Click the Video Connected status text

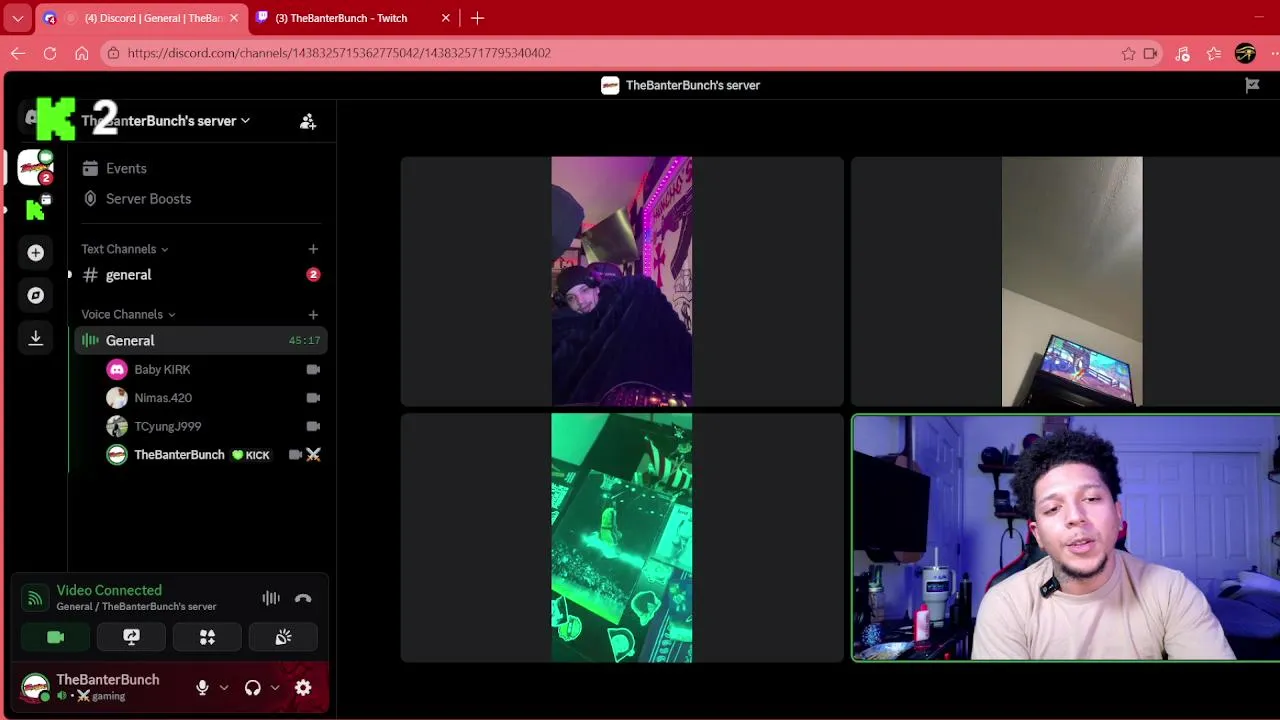pyautogui.click(x=109, y=590)
